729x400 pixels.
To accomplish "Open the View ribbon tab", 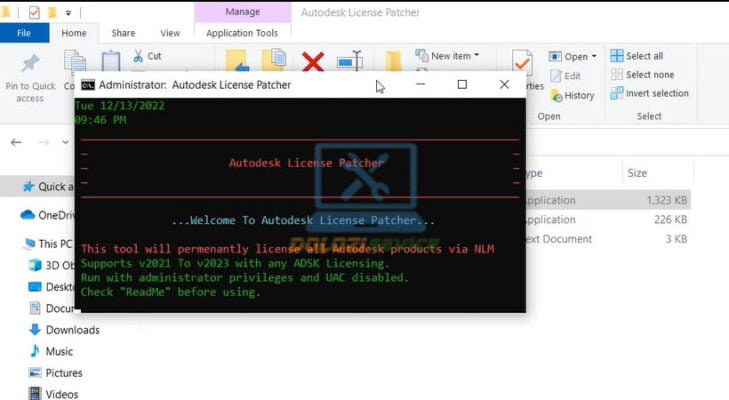I will (170, 33).
